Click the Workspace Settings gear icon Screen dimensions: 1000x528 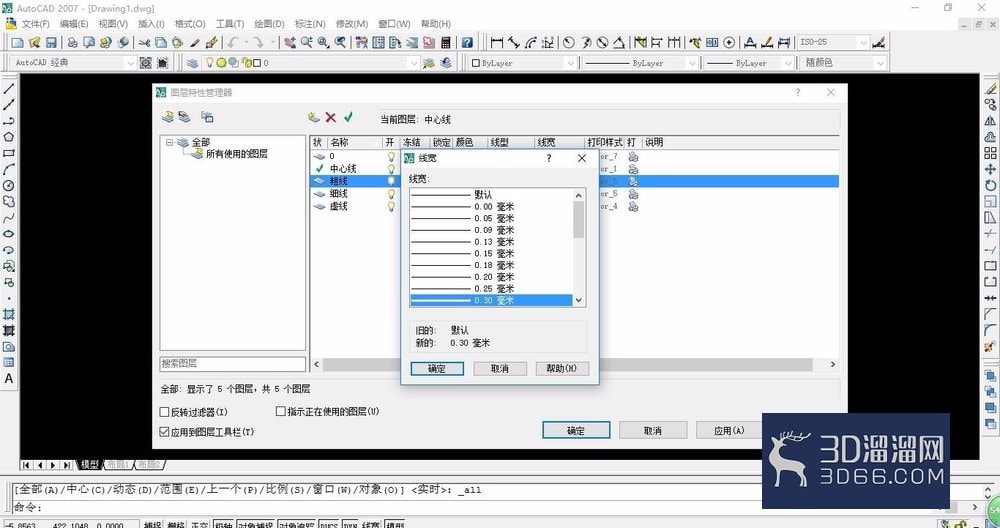click(x=145, y=62)
